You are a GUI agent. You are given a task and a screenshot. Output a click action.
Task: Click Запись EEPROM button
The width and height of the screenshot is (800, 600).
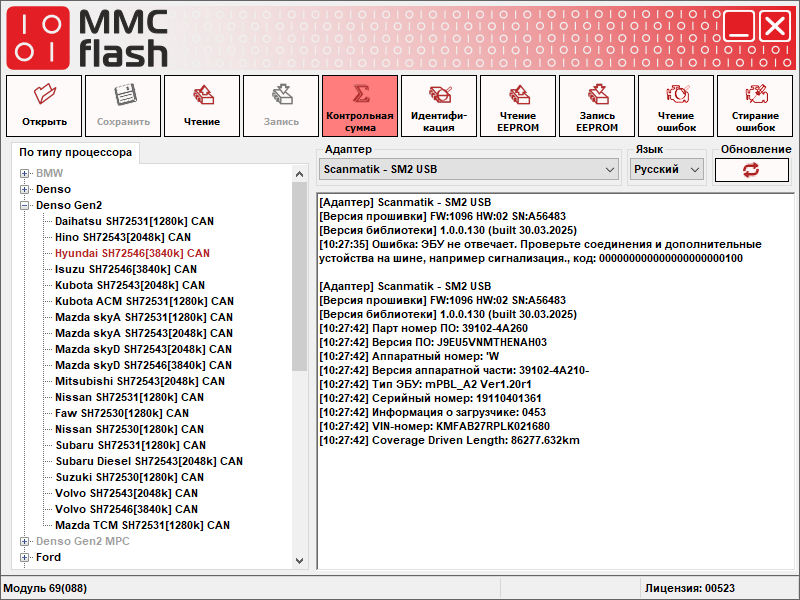(597, 106)
